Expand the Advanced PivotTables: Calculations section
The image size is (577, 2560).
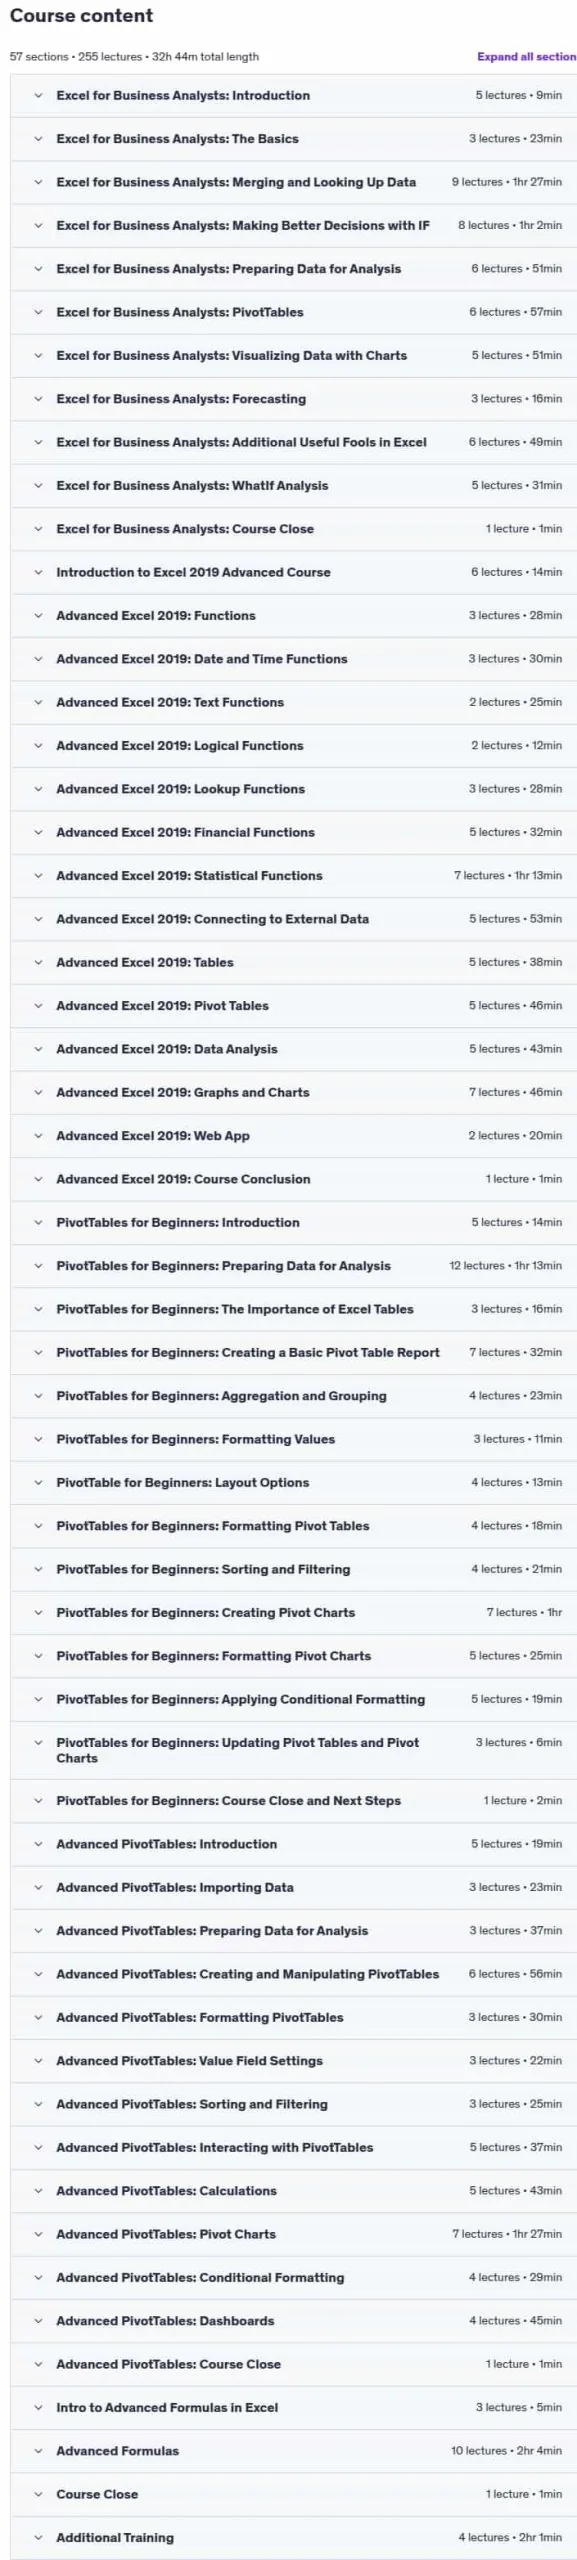point(293,2191)
